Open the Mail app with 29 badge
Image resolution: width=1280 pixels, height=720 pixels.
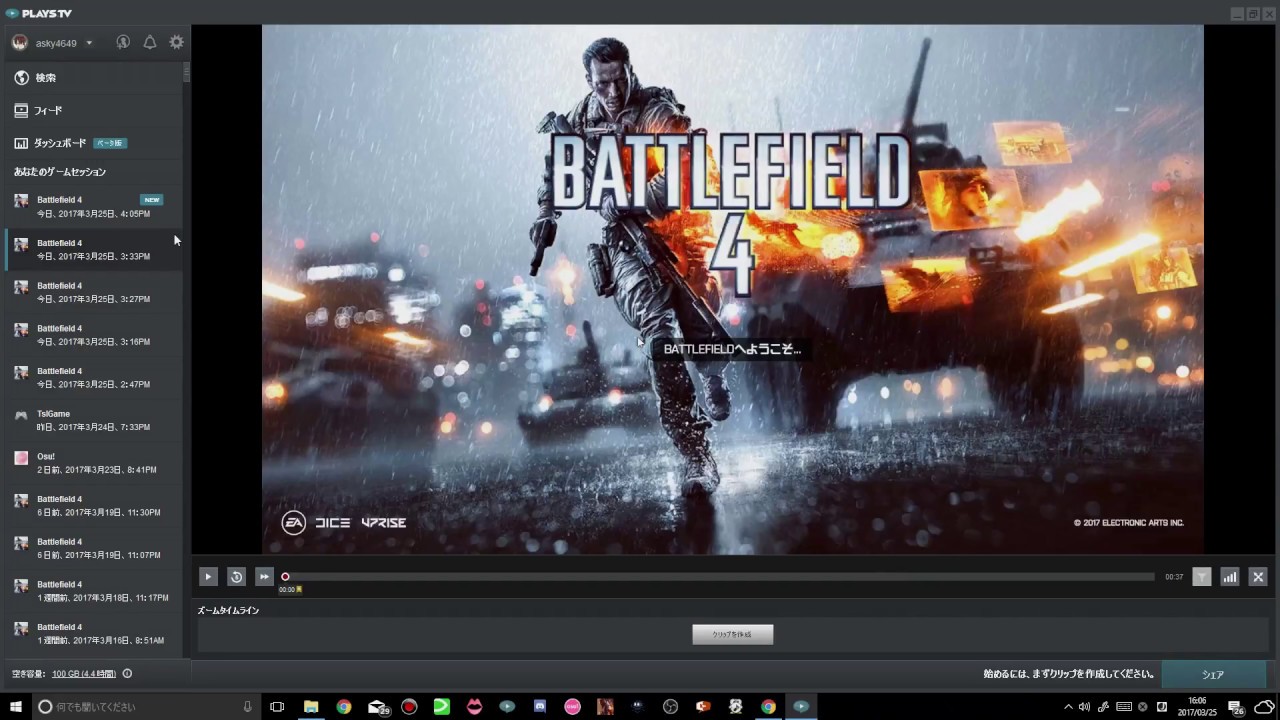tap(377, 707)
